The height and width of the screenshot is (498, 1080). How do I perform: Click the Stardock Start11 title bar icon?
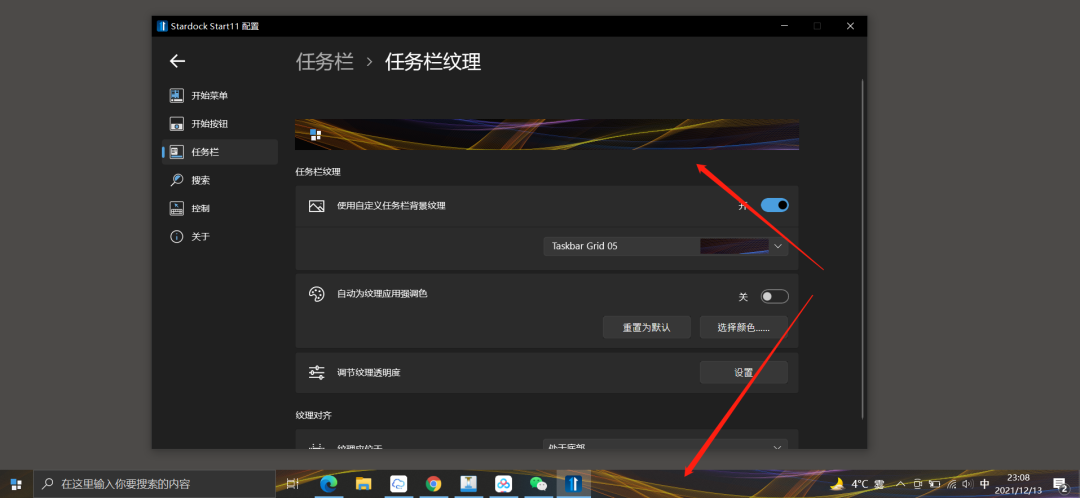pos(162,26)
